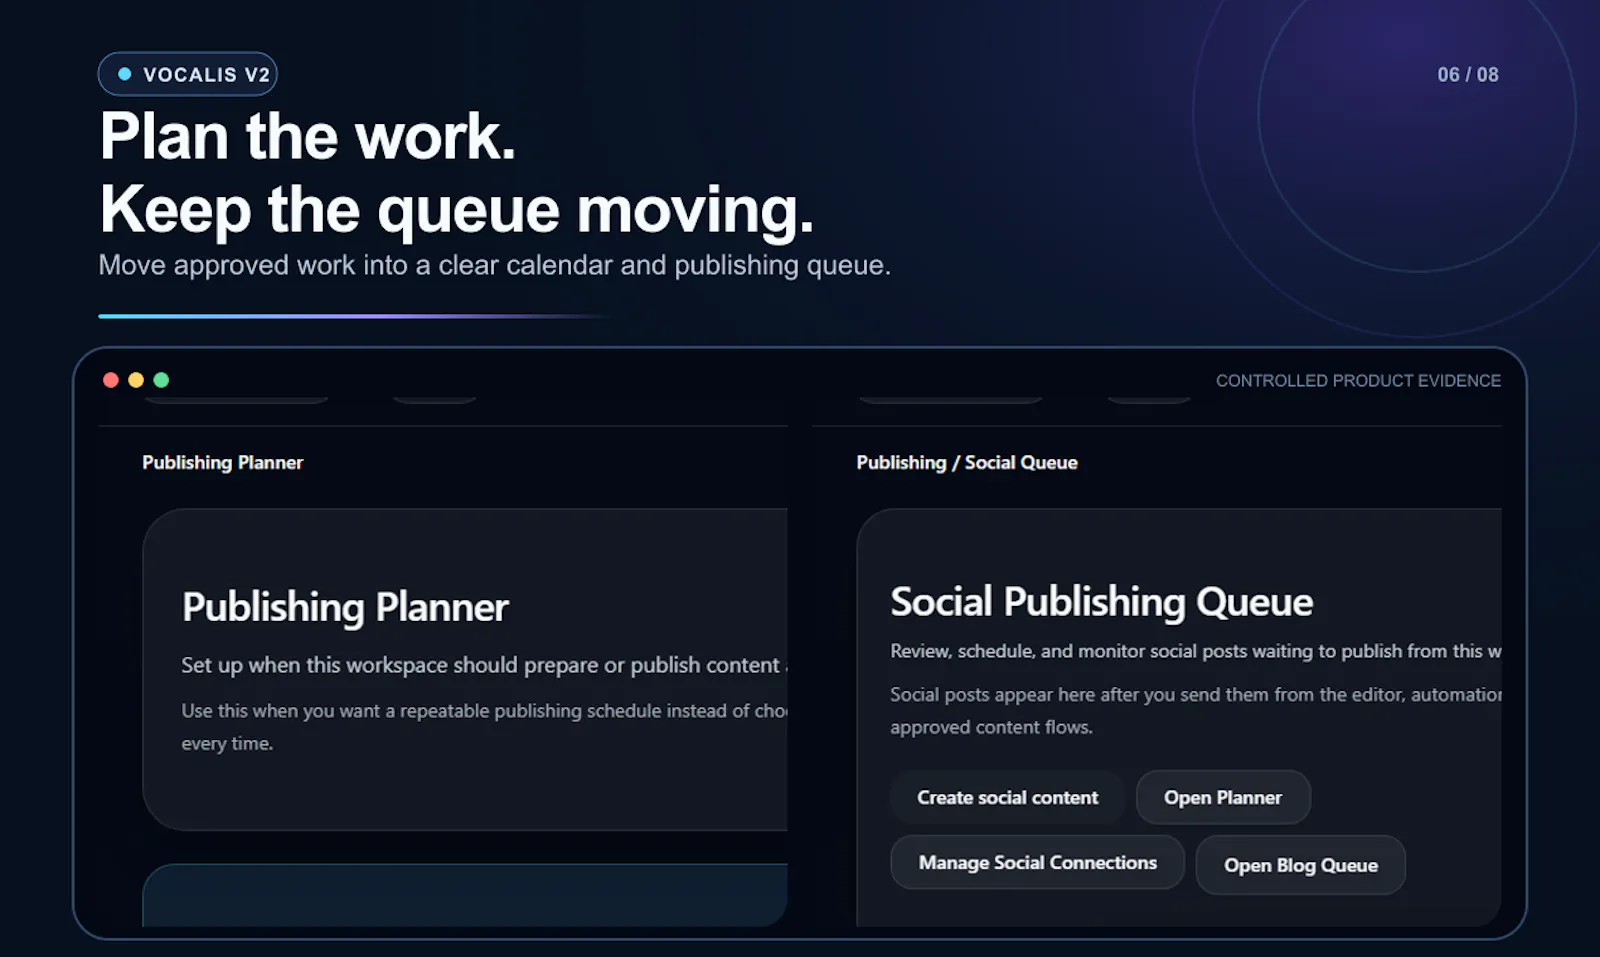Click the 'Move approved work into' subtitle
This screenshot has width=1600, height=957.
coord(494,265)
